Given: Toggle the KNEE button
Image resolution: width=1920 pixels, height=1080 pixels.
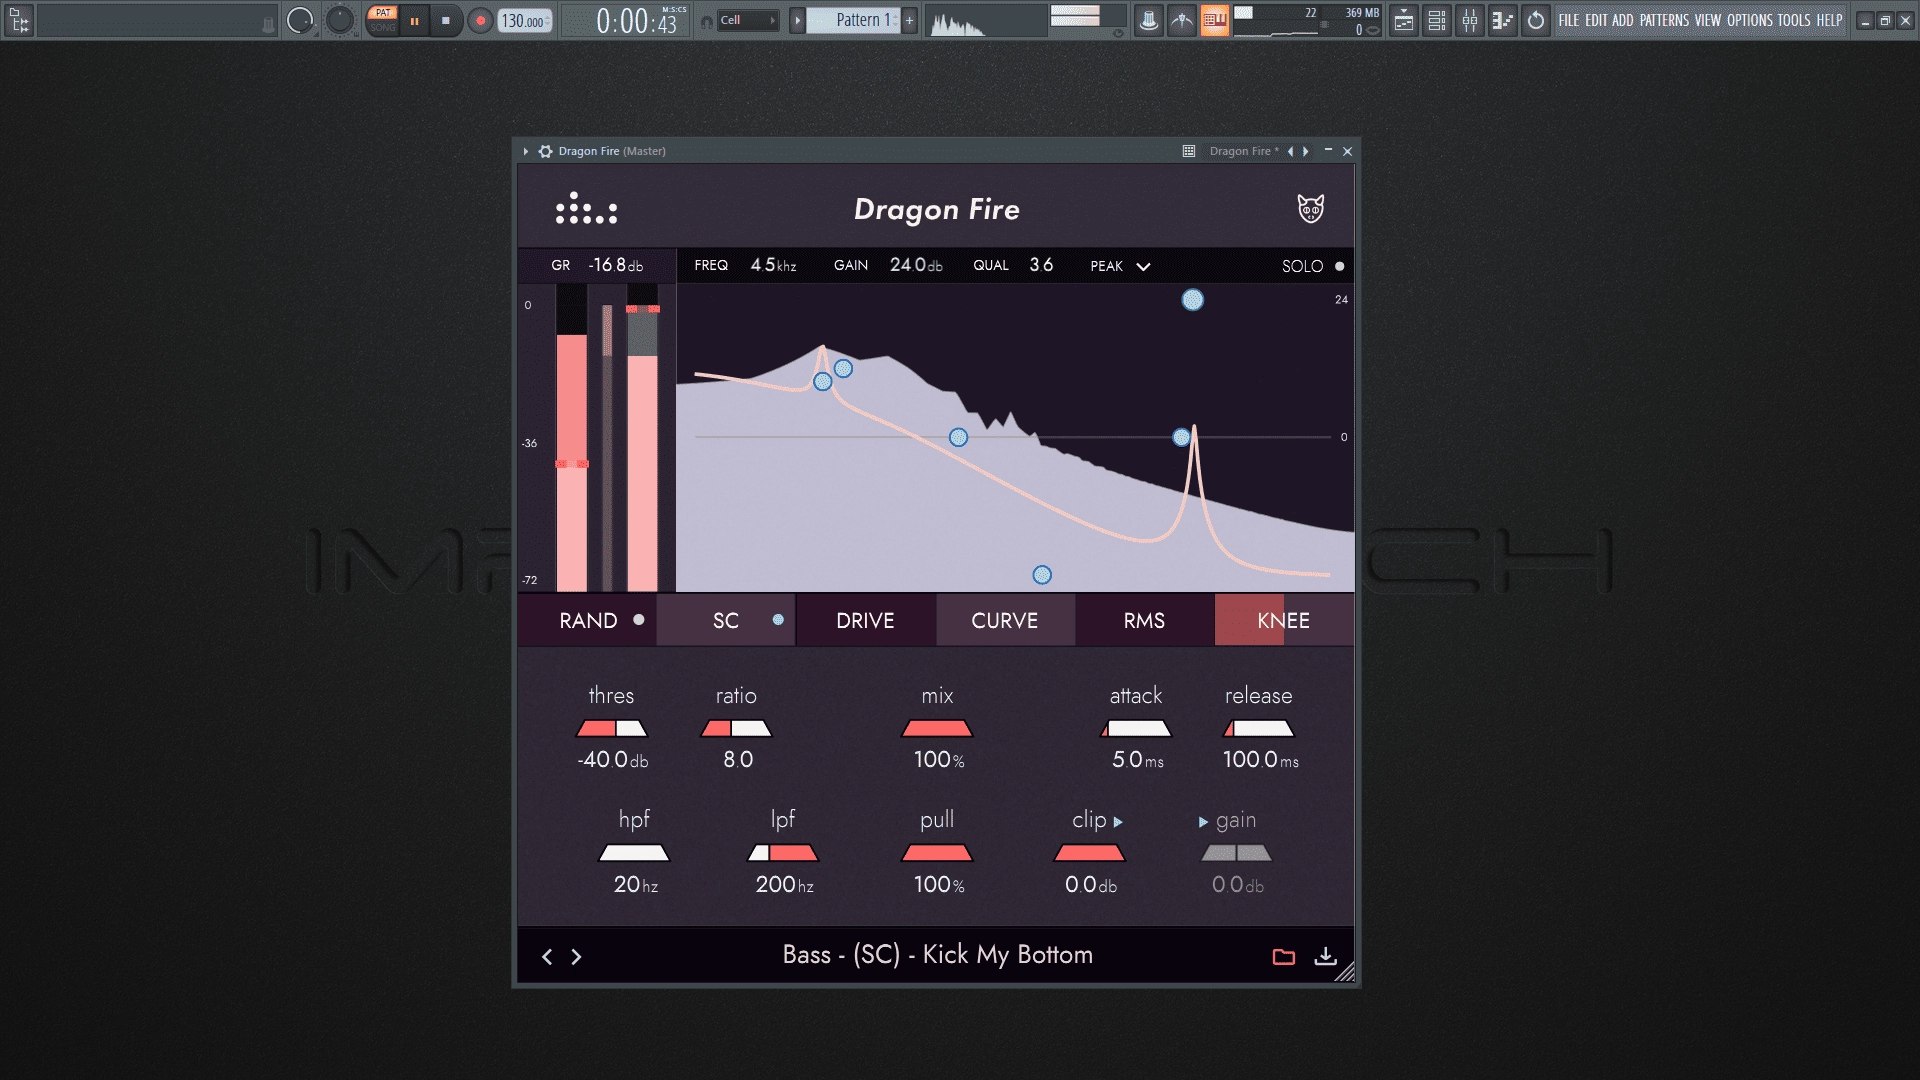Looking at the screenshot, I should pos(1284,620).
